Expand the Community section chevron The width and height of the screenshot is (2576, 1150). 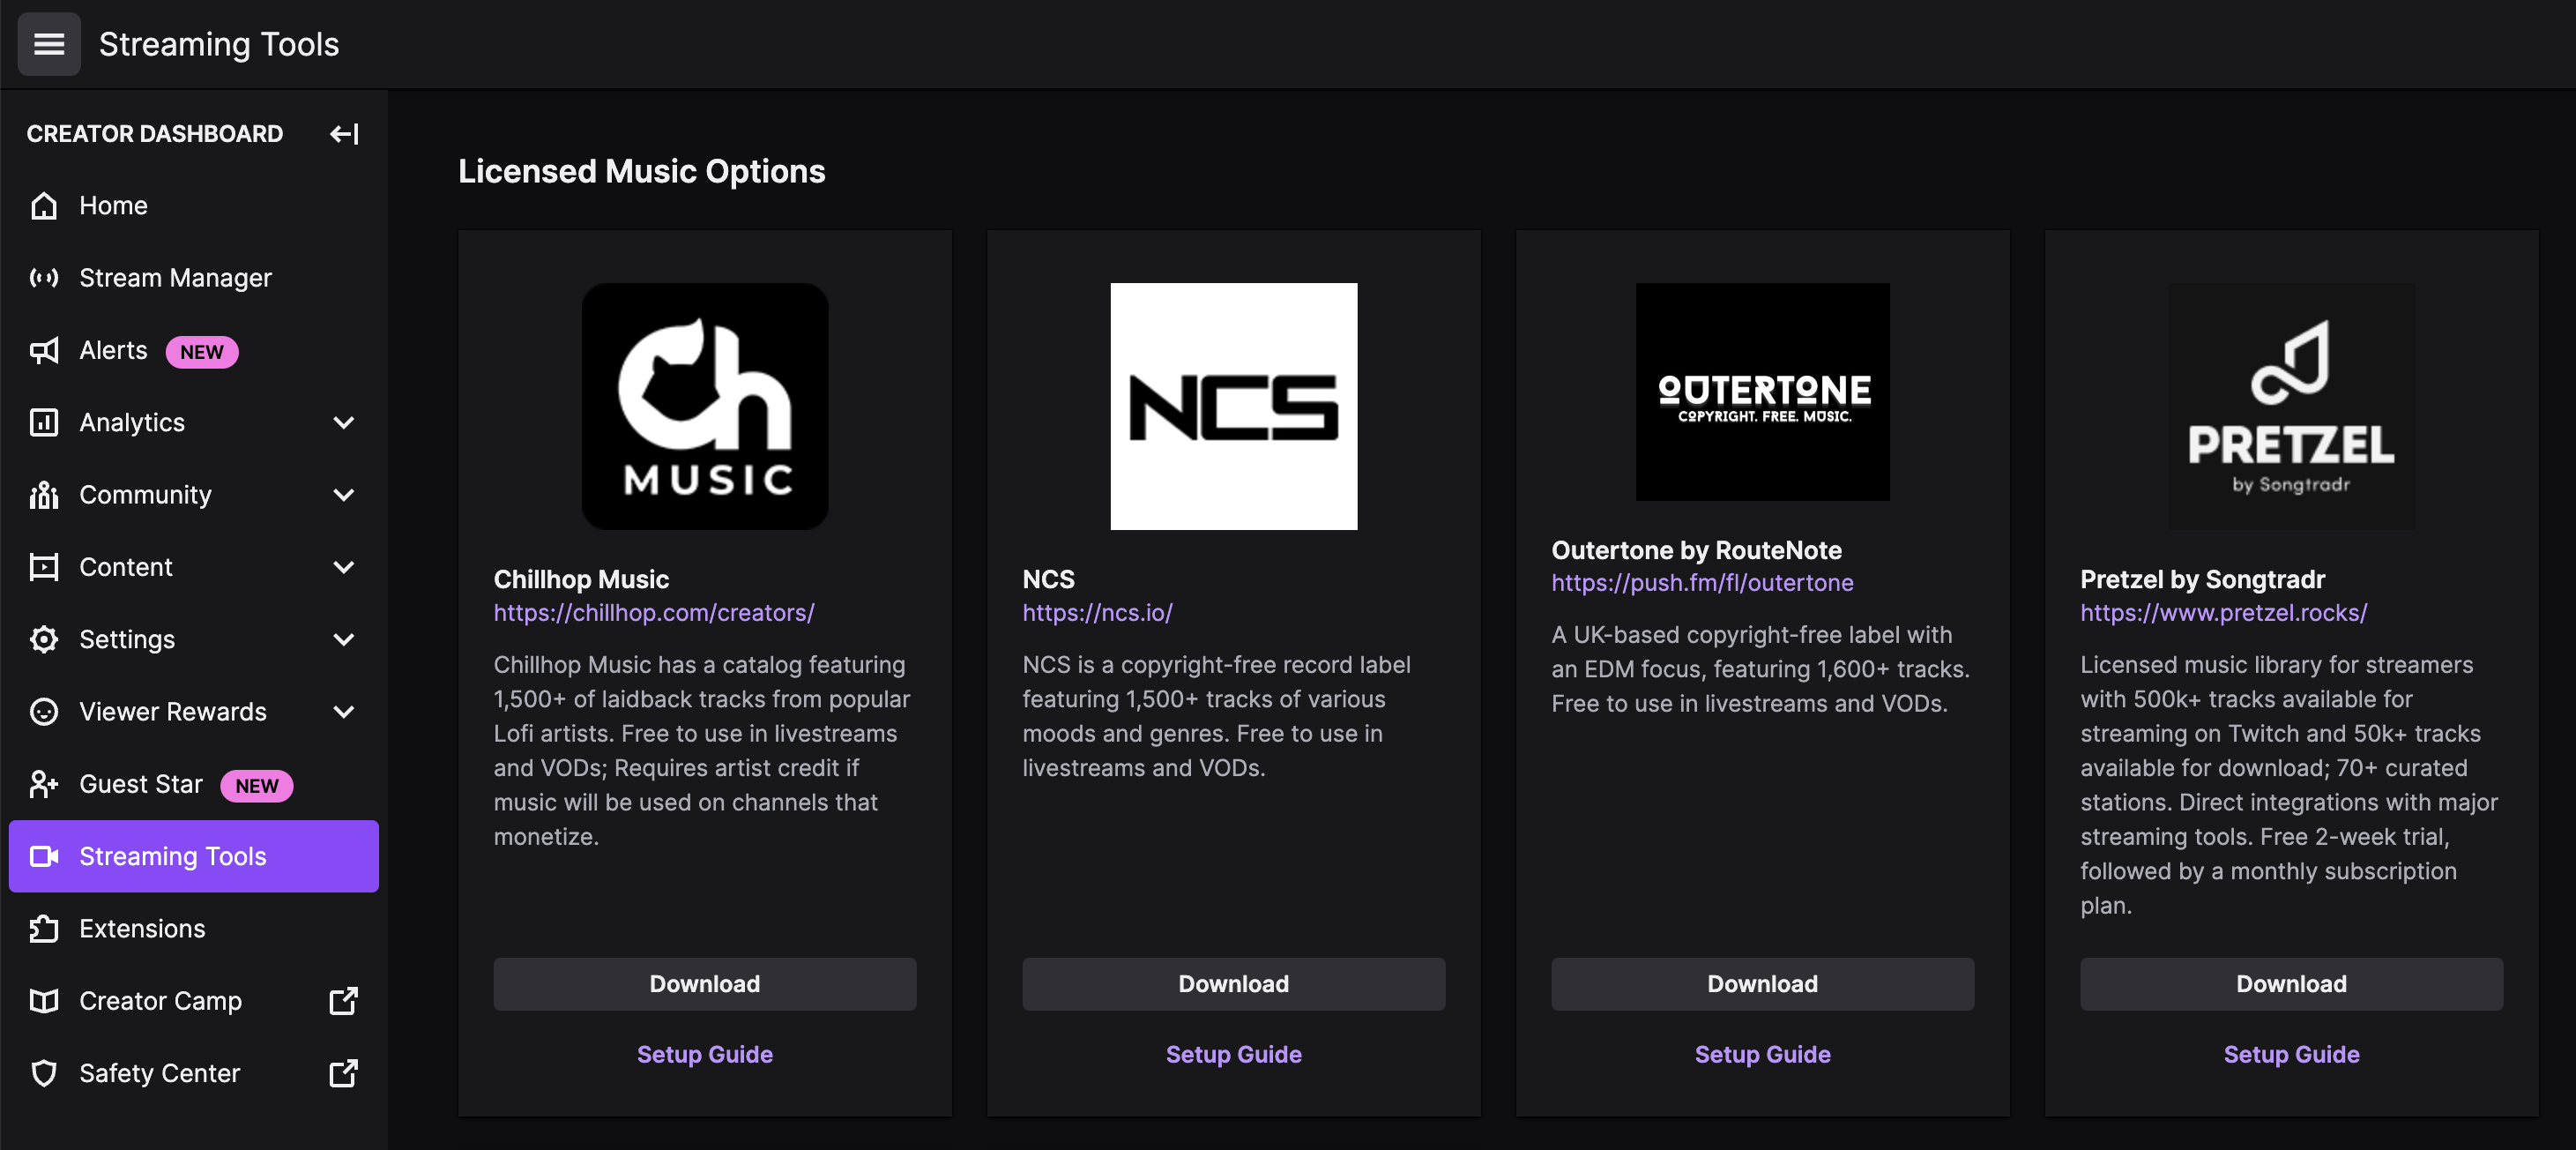[x=343, y=495]
